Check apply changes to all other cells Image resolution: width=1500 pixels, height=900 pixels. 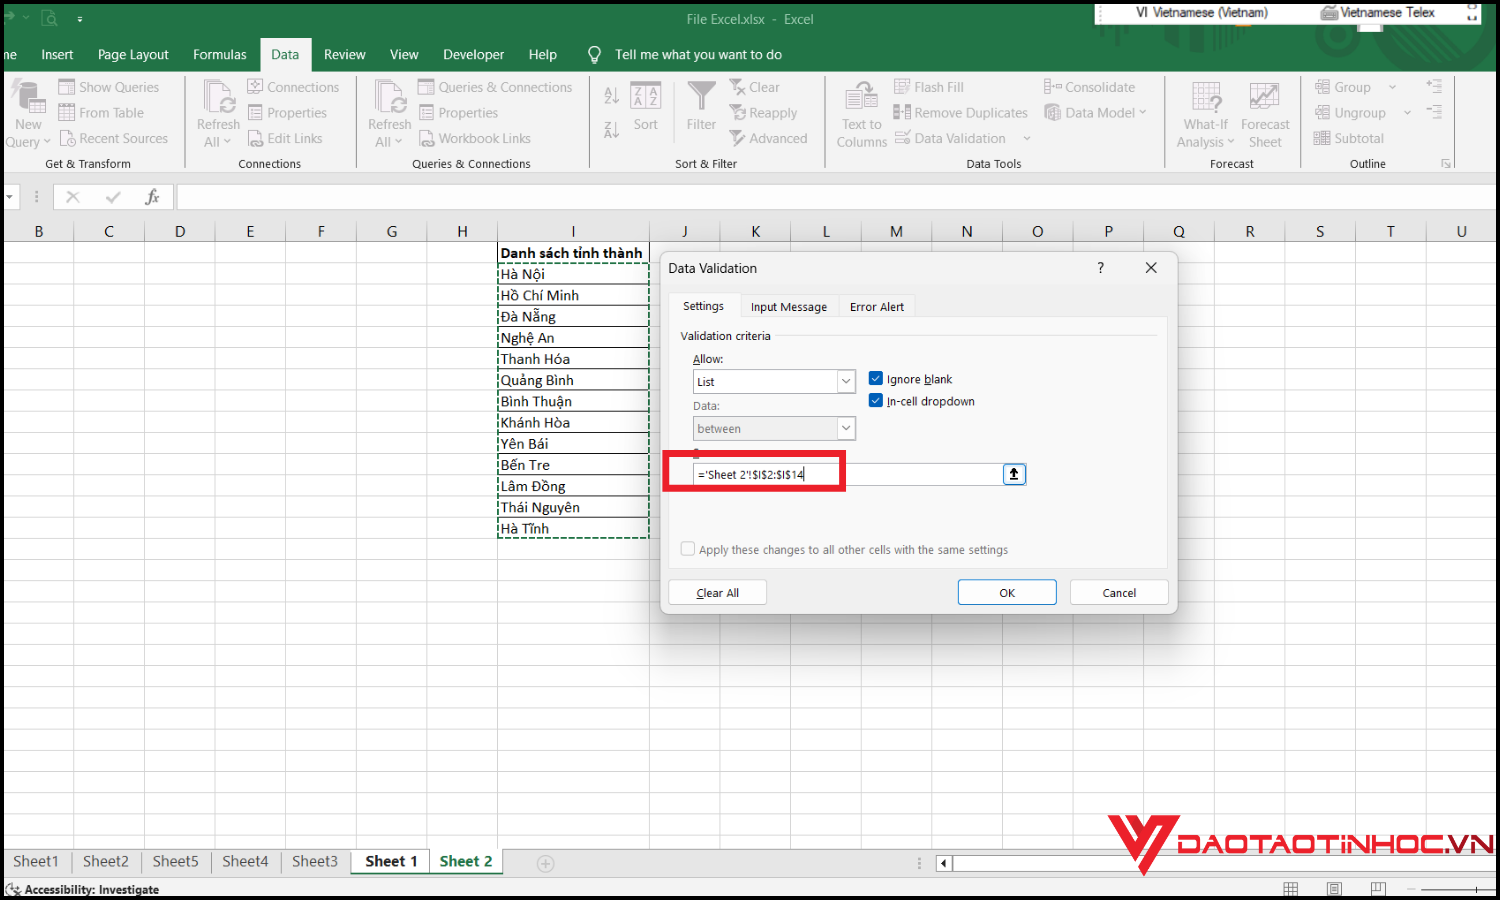[x=687, y=548]
